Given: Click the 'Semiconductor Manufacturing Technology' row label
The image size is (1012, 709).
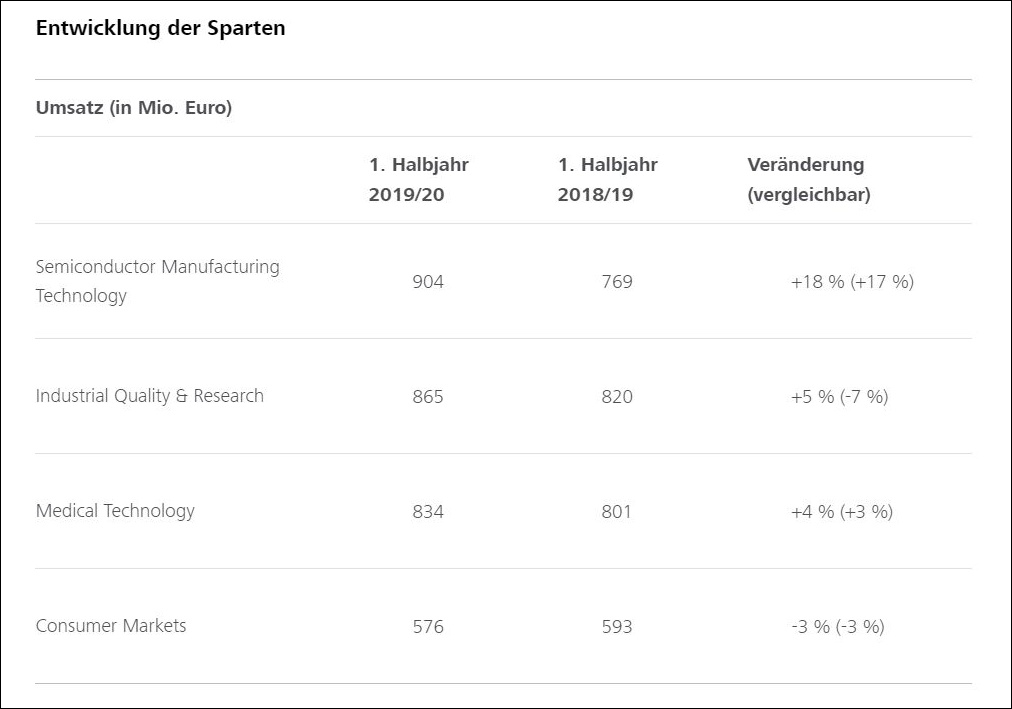Looking at the screenshot, I should 157,281.
